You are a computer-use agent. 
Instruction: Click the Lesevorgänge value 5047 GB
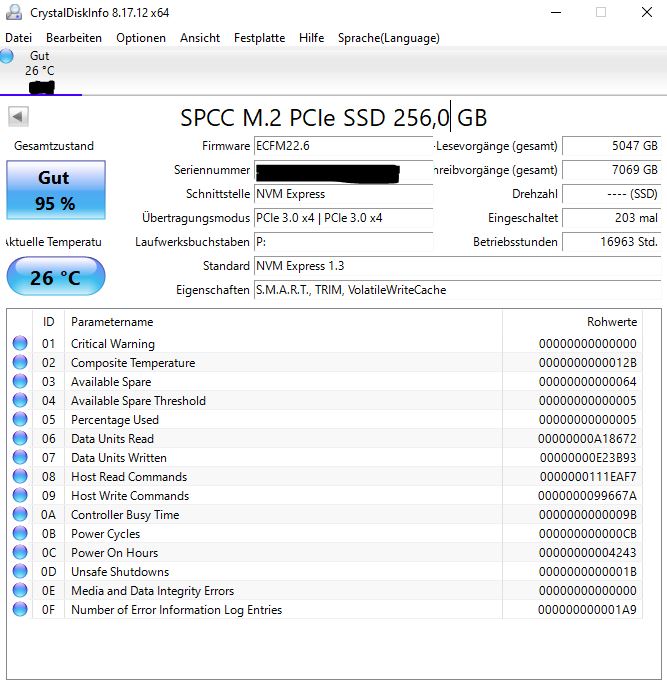click(x=611, y=146)
